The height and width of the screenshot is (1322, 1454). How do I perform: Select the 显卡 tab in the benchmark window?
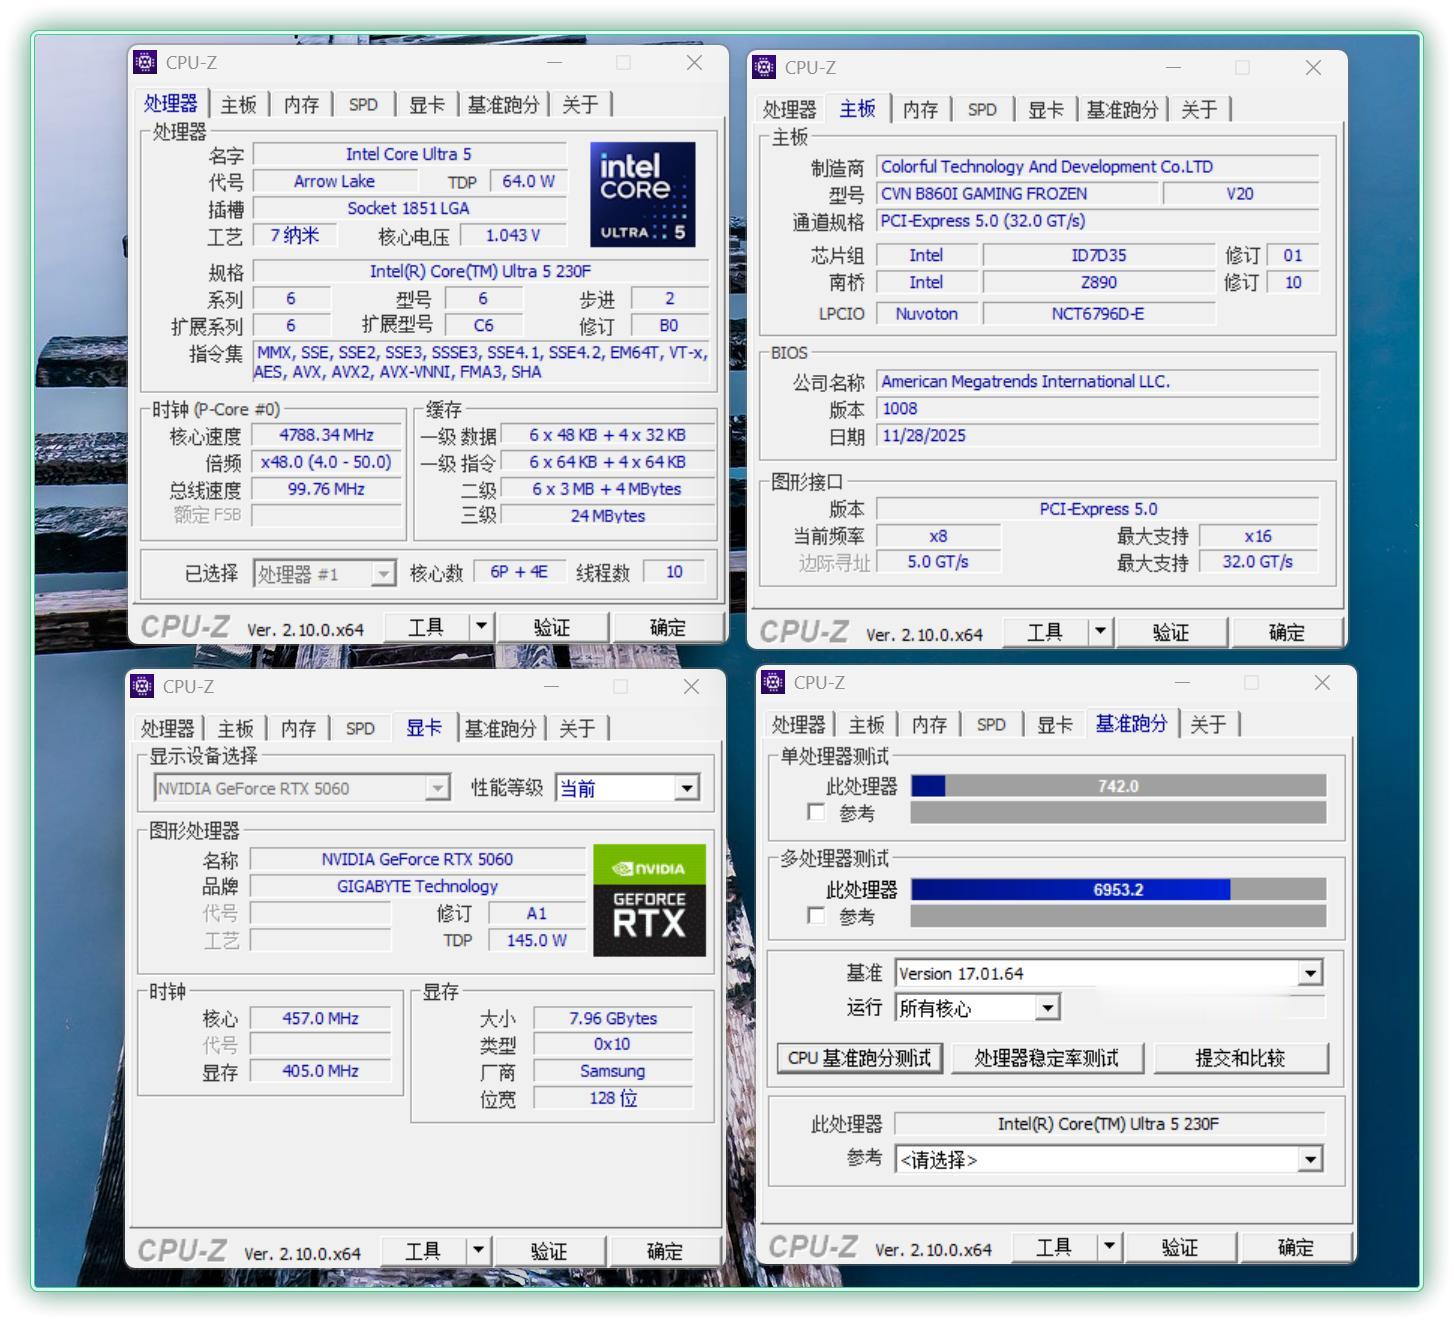pyautogui.click(x=1054, y=725)
